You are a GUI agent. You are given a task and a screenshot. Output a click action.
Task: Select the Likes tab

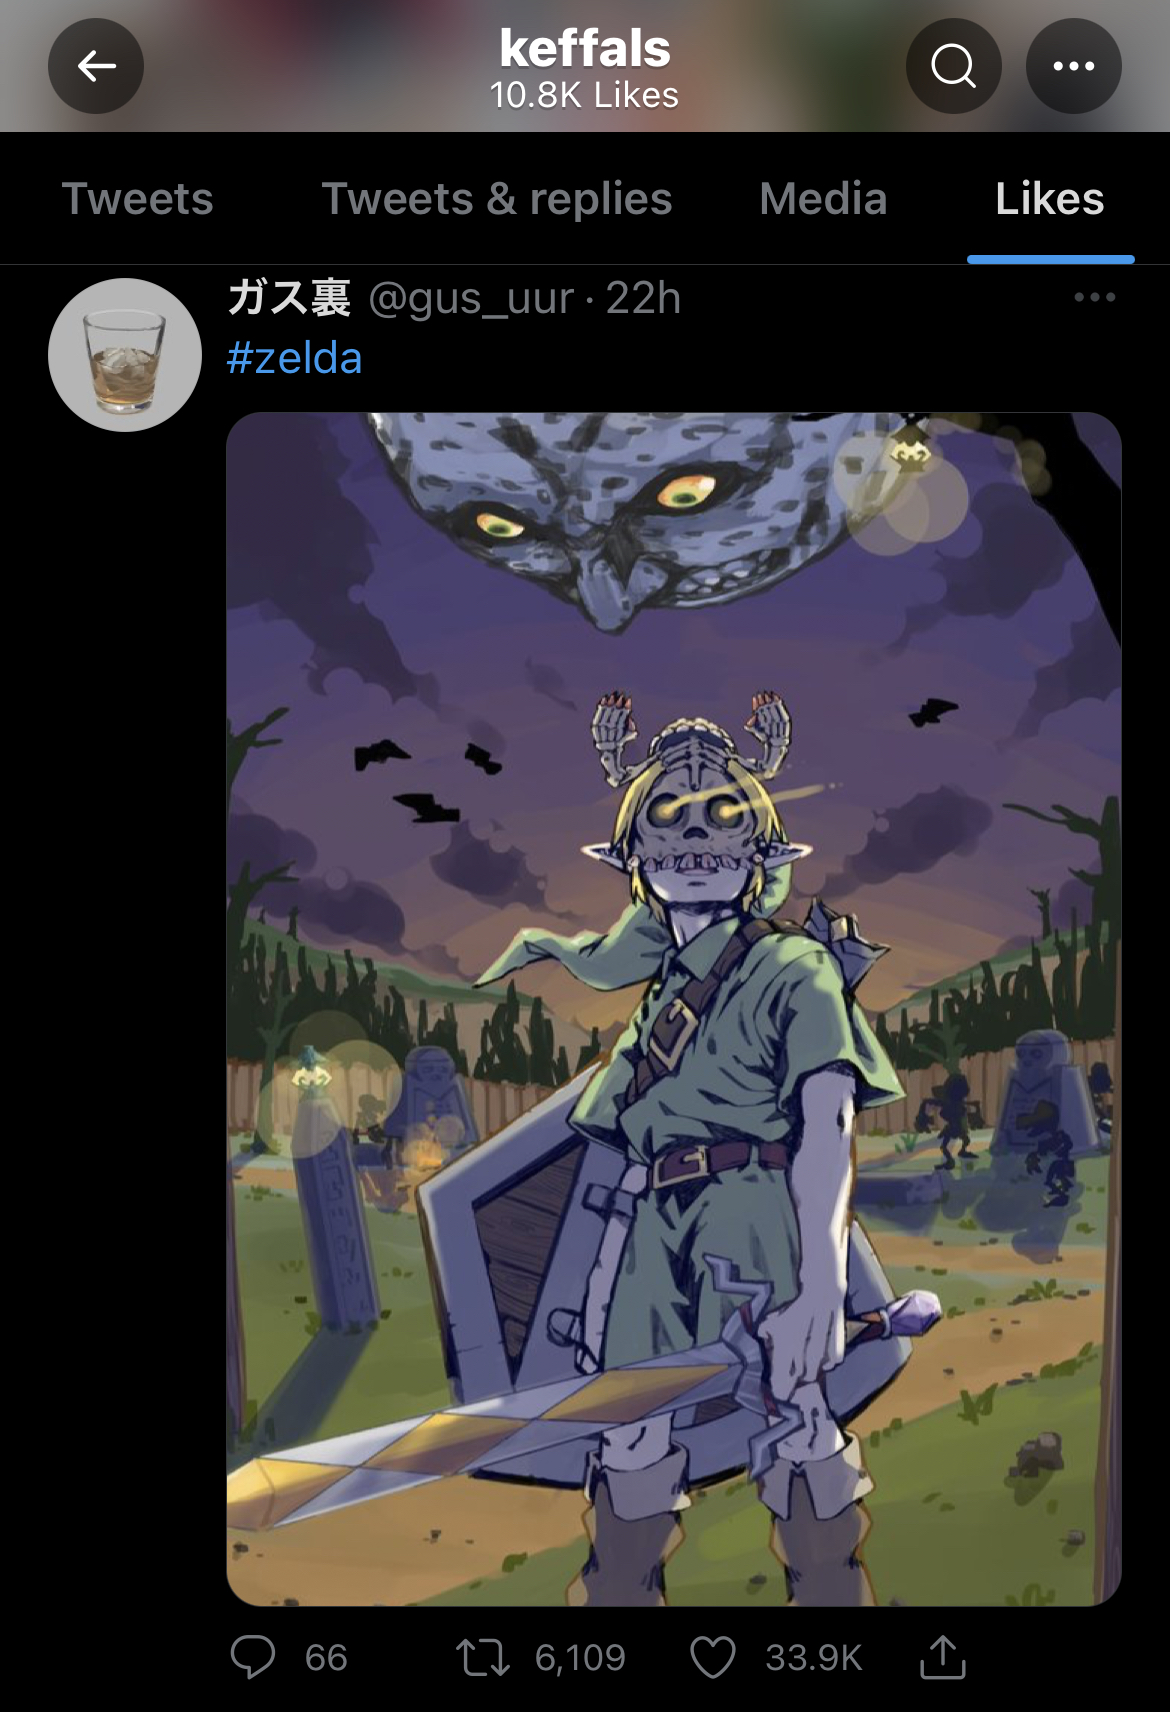(x=1050, y=198)
